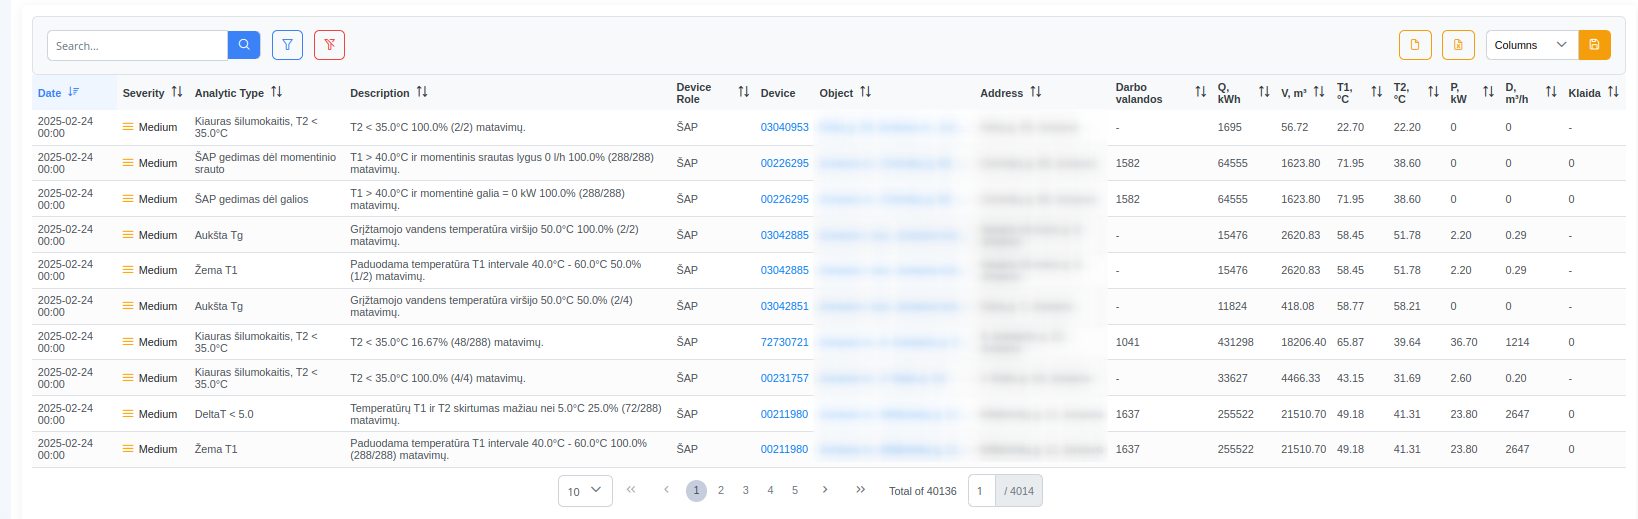This screenshot has width=1638, height=519.
Task: Toggle Date column sort order
Action: pos(73,92)
